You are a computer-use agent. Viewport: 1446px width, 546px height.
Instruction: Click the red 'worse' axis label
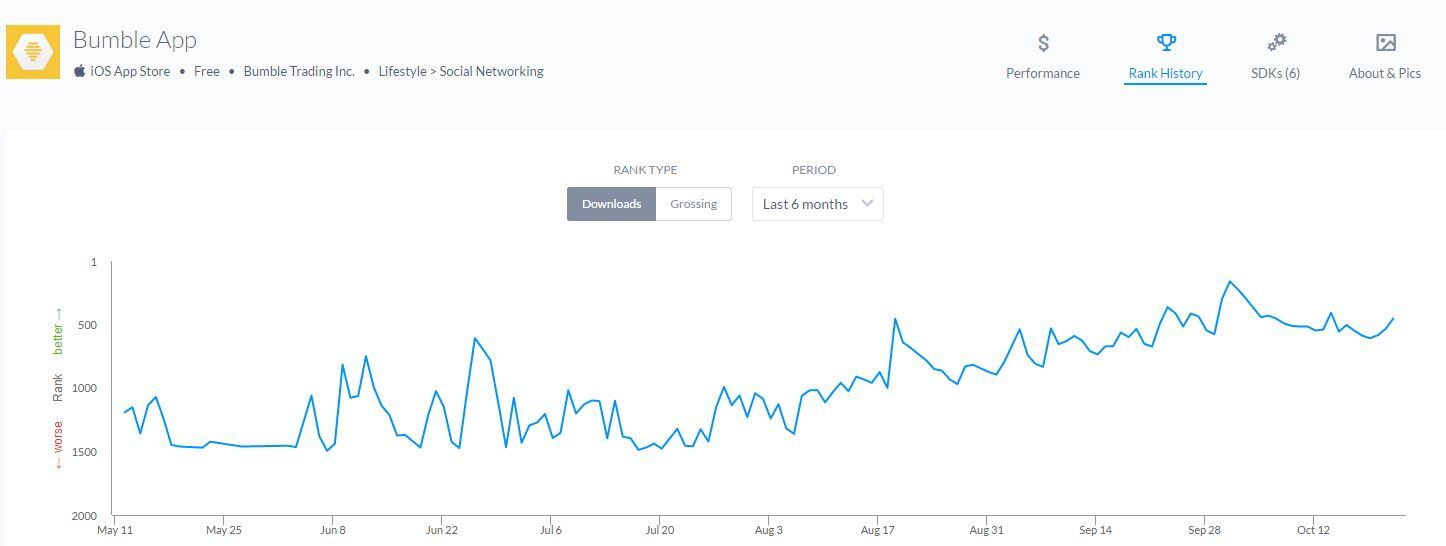pos(58,445)
